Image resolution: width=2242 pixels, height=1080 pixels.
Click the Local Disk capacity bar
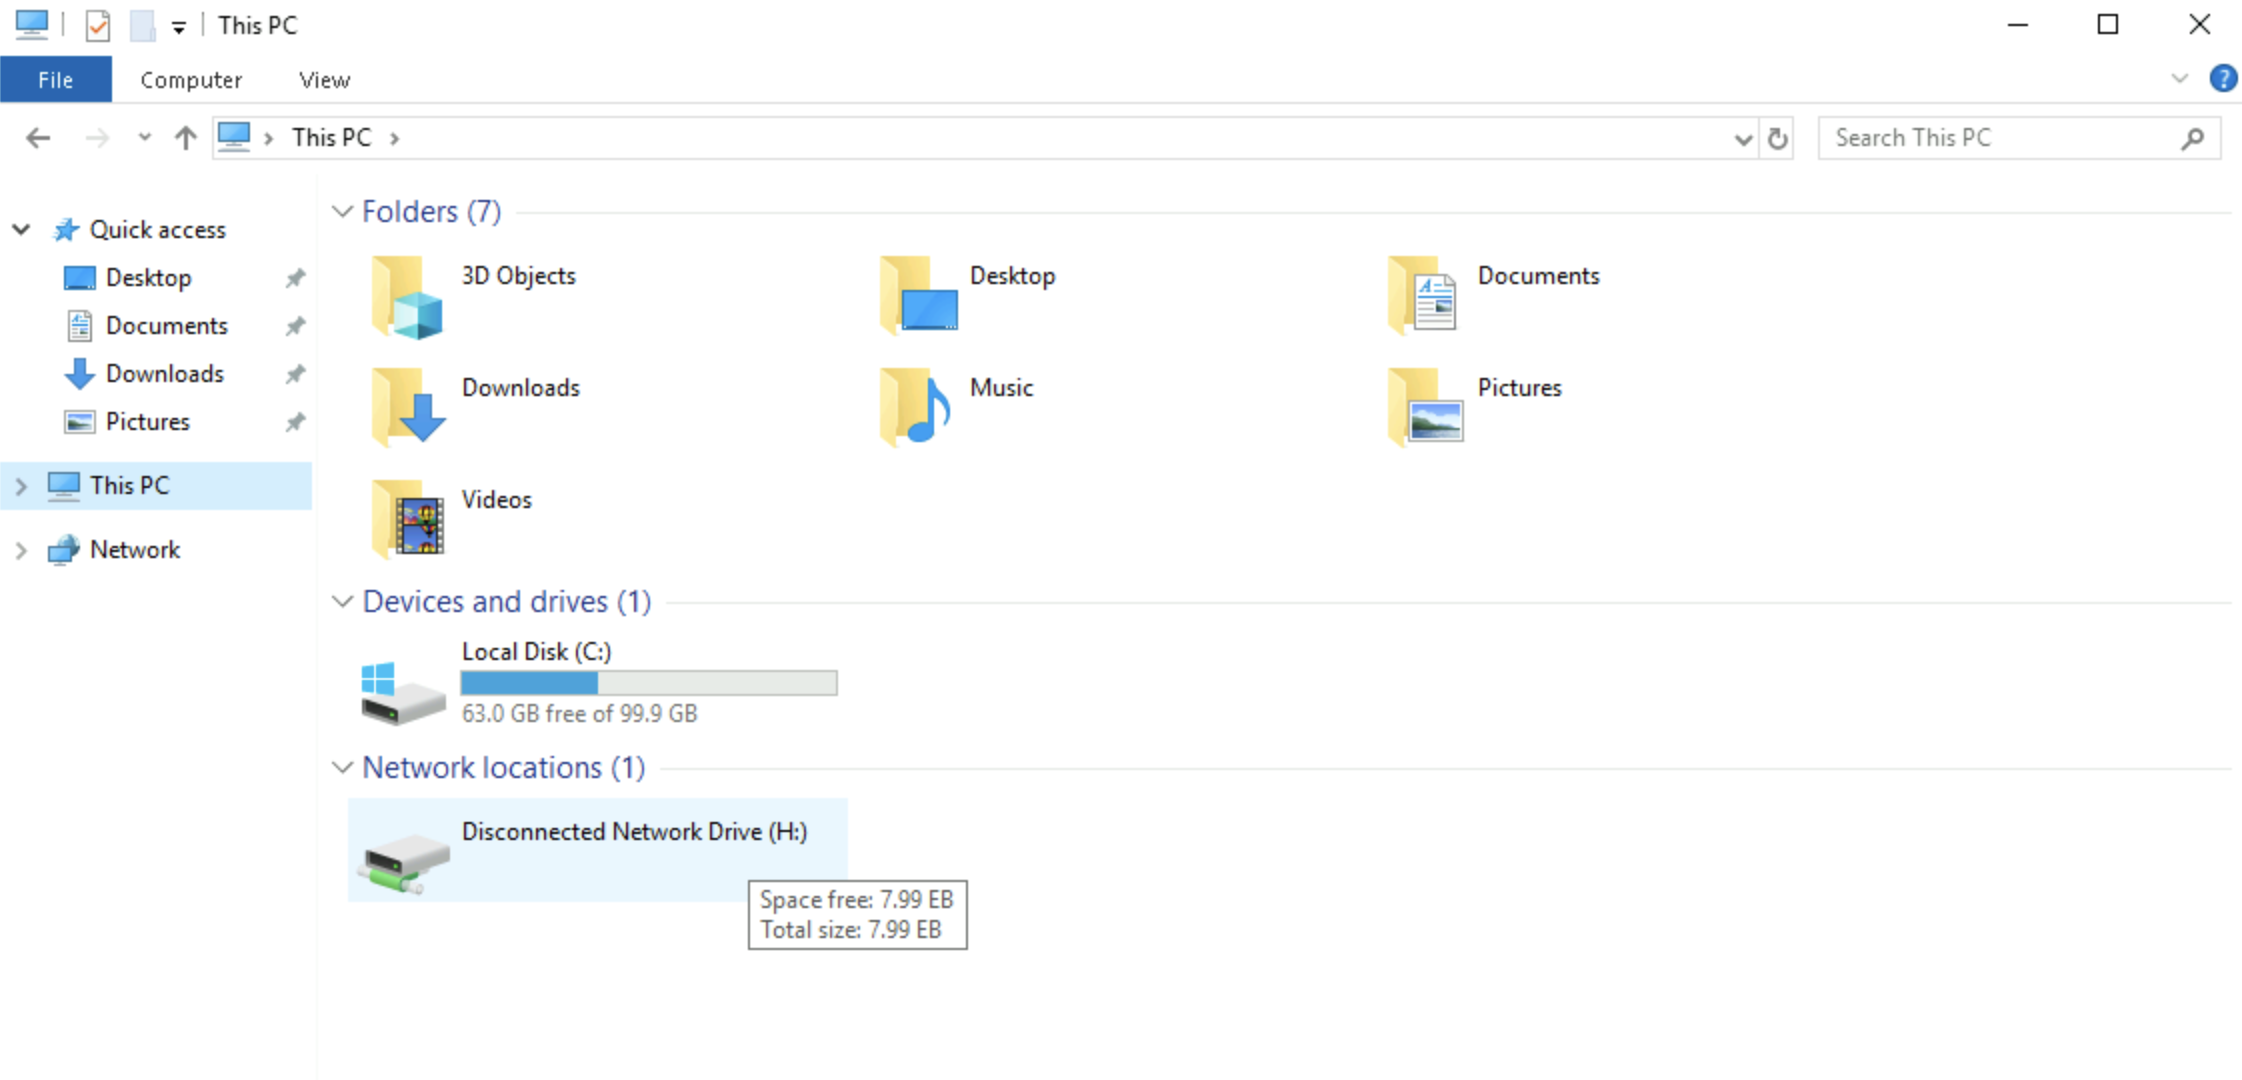pos(649,683)
